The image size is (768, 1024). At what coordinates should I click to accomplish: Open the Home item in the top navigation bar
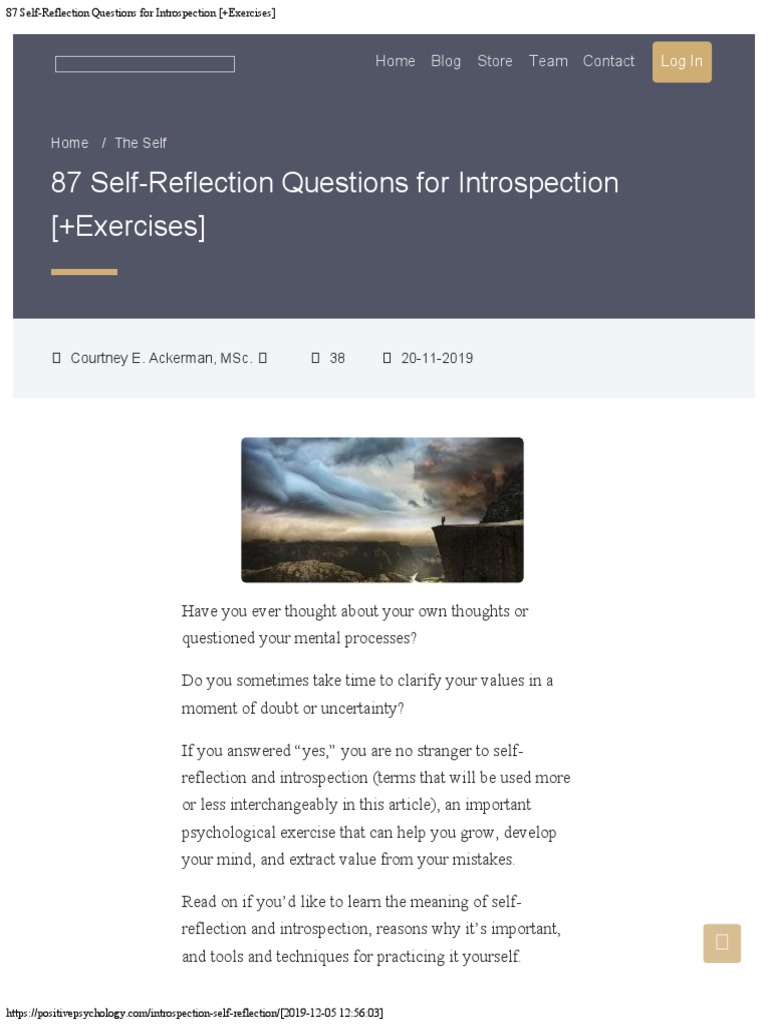pyautogui.click(x=395, y=61)
